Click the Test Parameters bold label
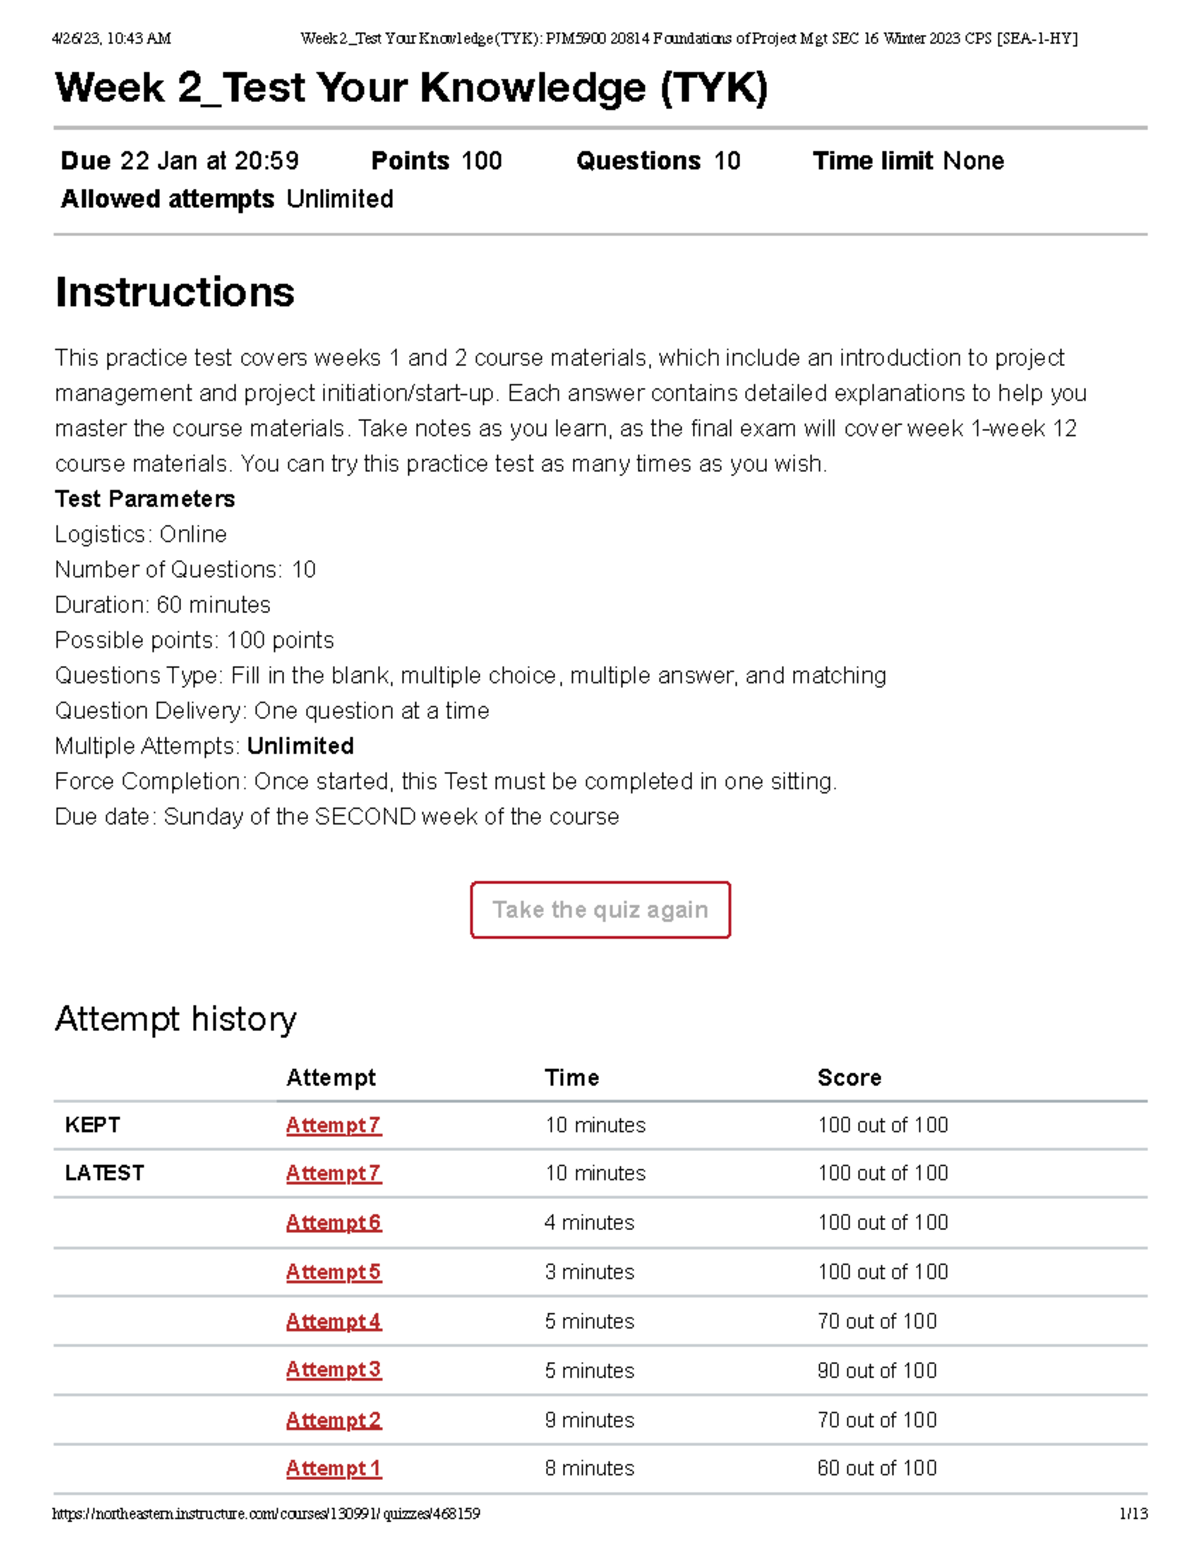The height and width of the screenshot is (1553, 1200). tap(145, 499)
